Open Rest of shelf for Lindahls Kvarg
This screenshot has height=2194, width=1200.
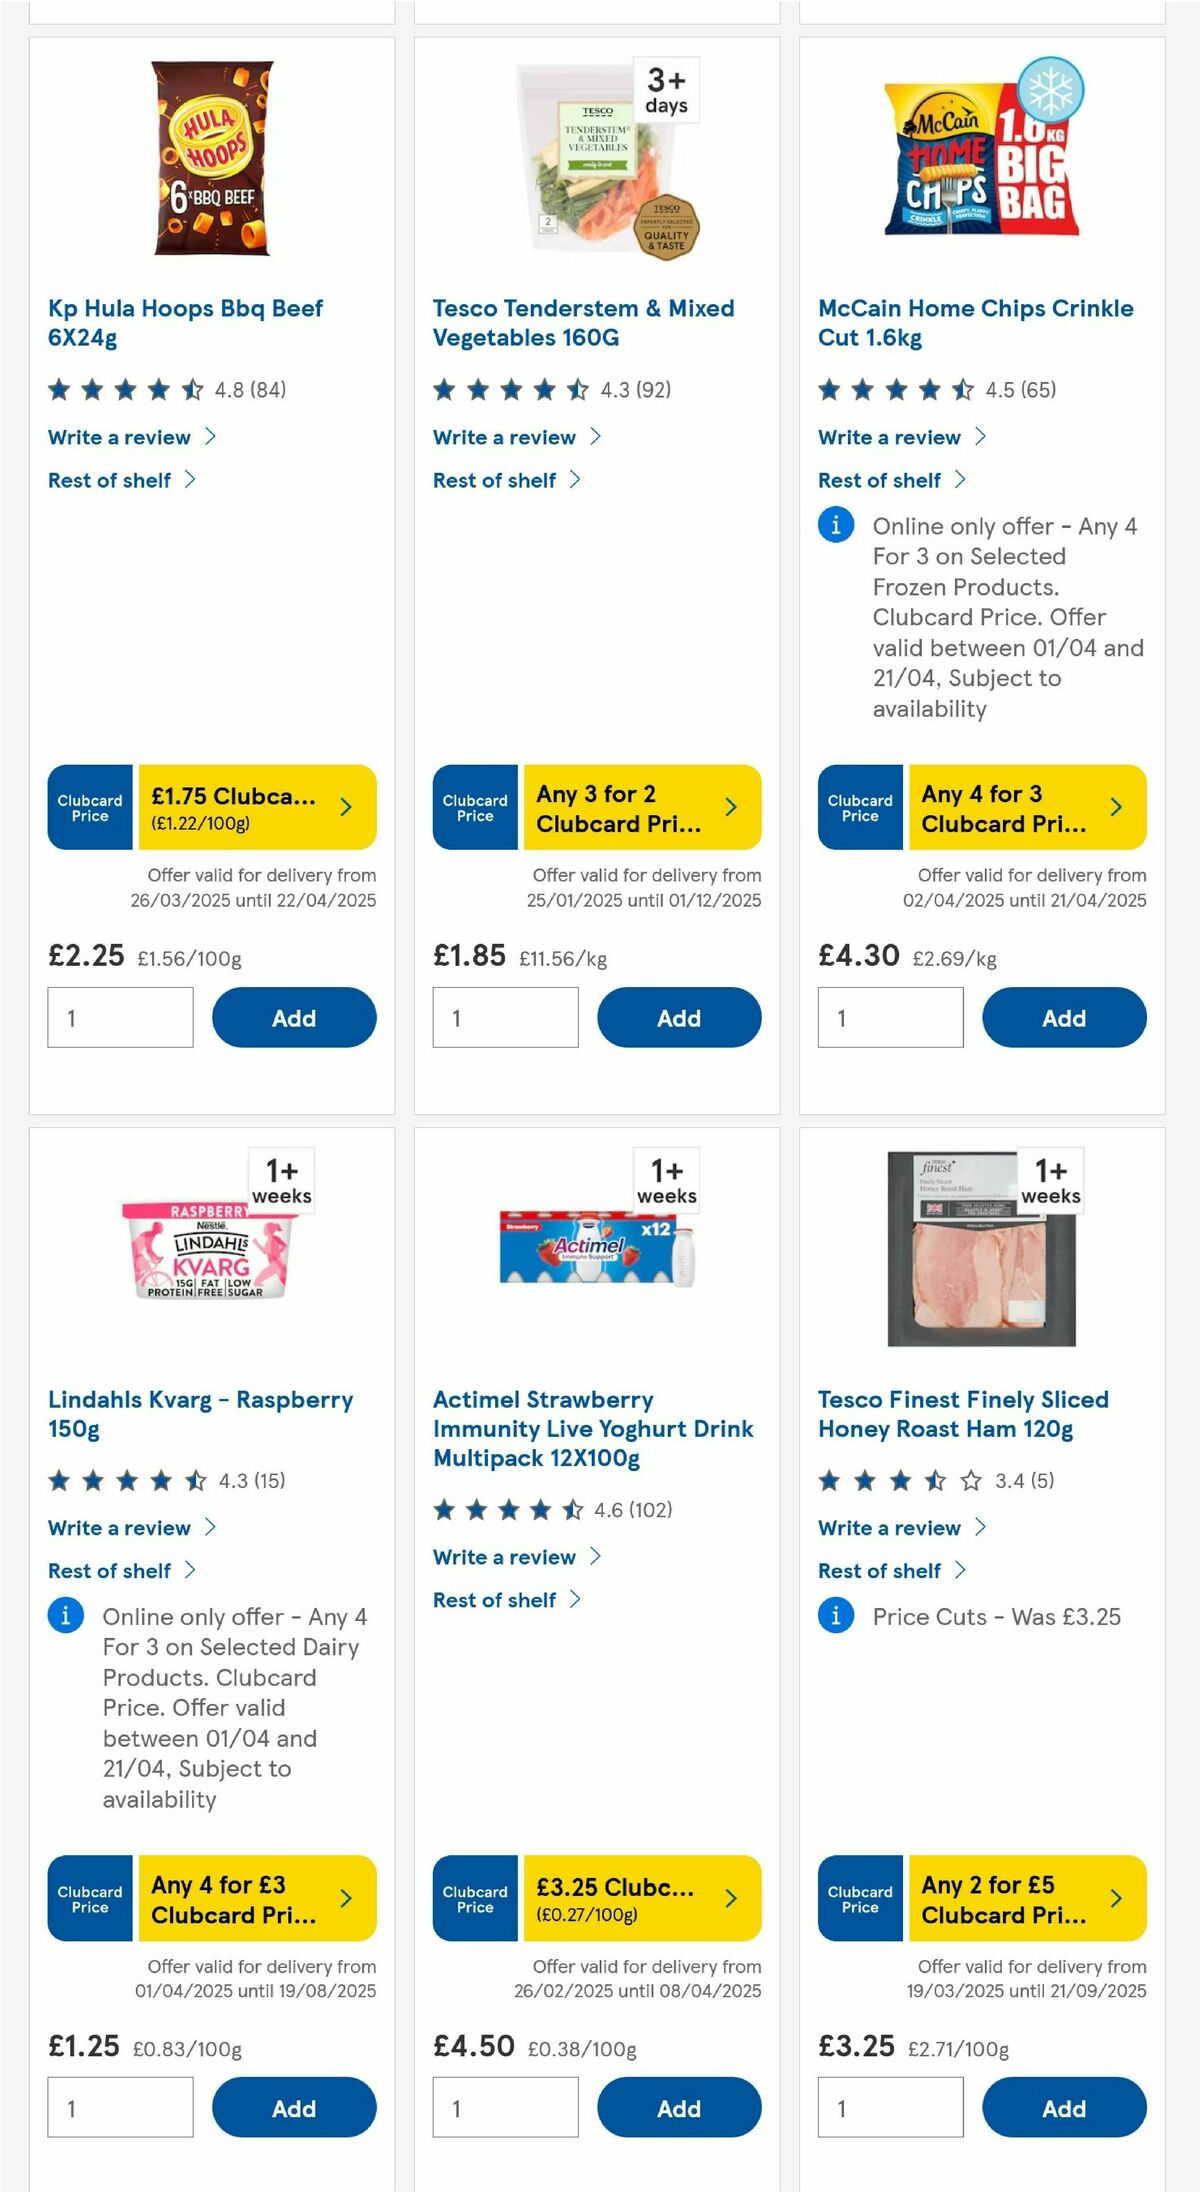click(x=108, y=1570)
